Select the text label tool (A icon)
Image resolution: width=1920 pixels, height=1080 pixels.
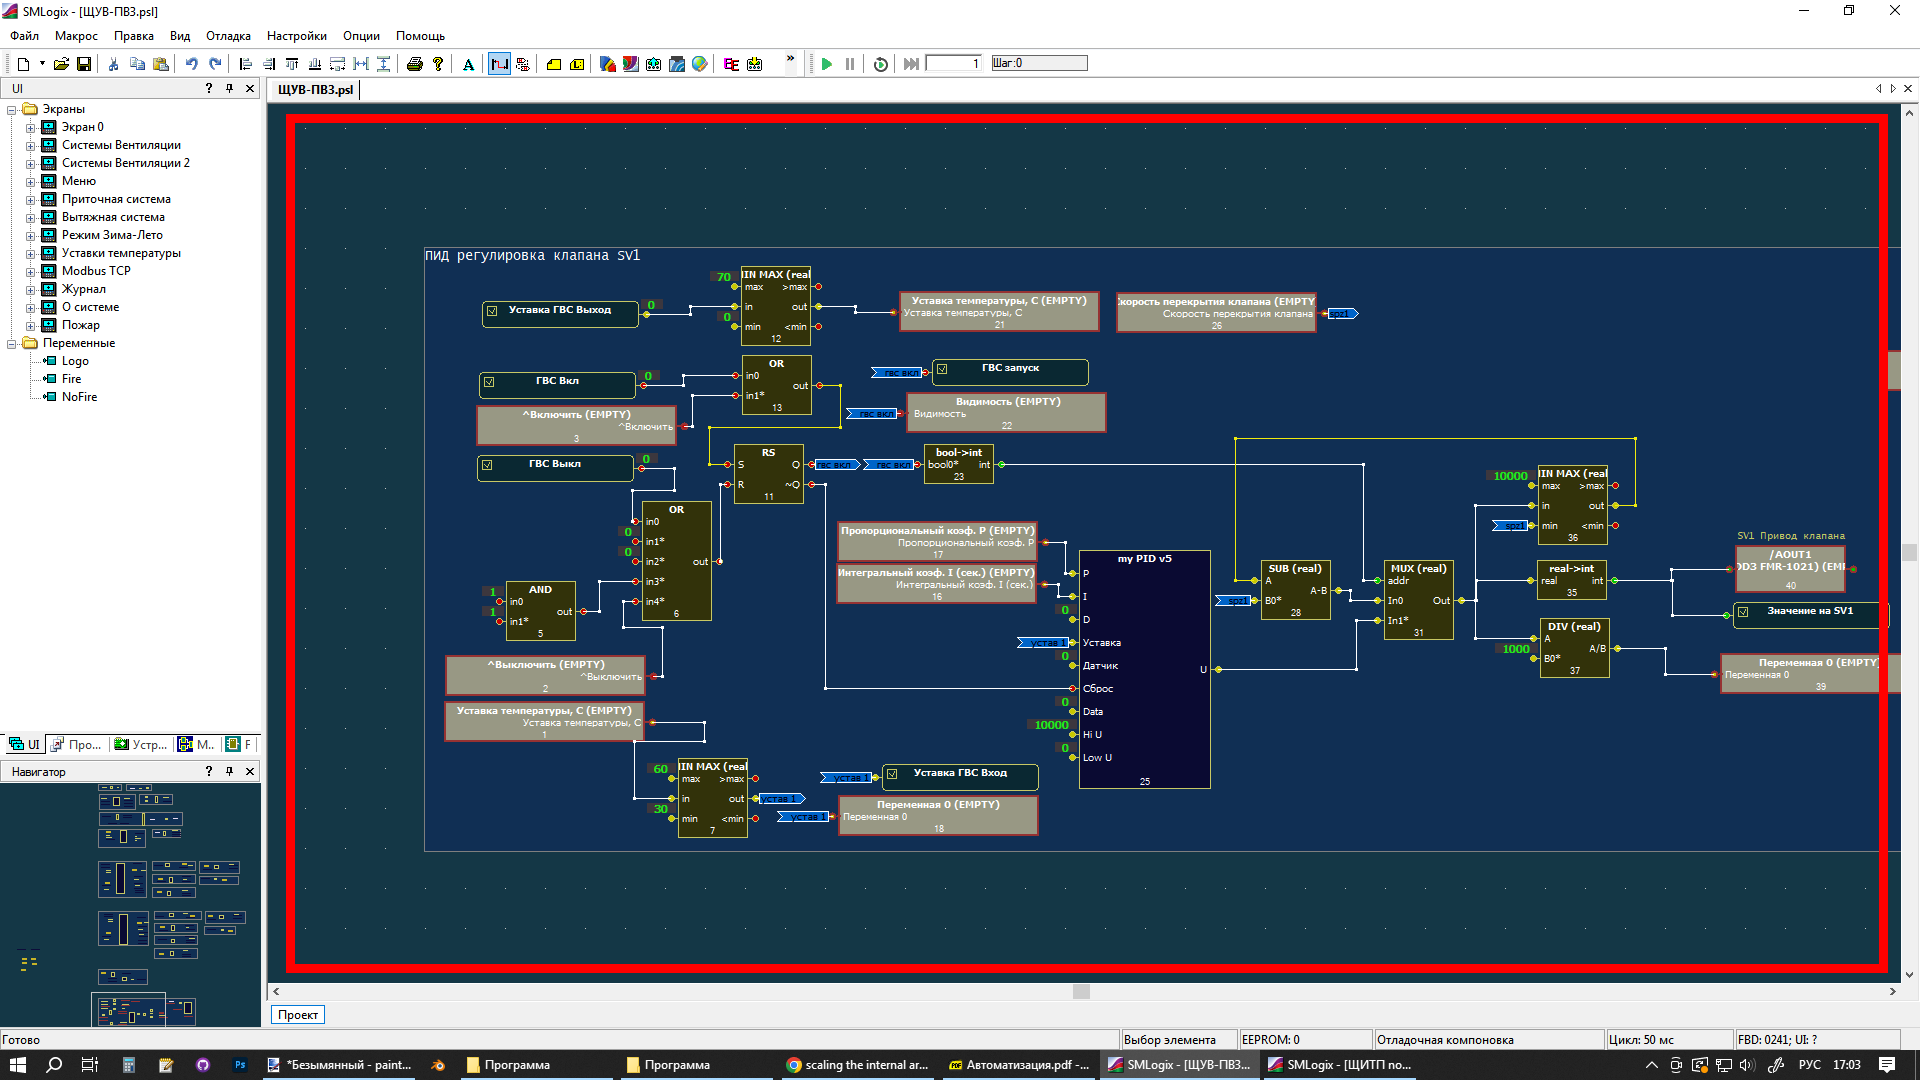[468, 63]
